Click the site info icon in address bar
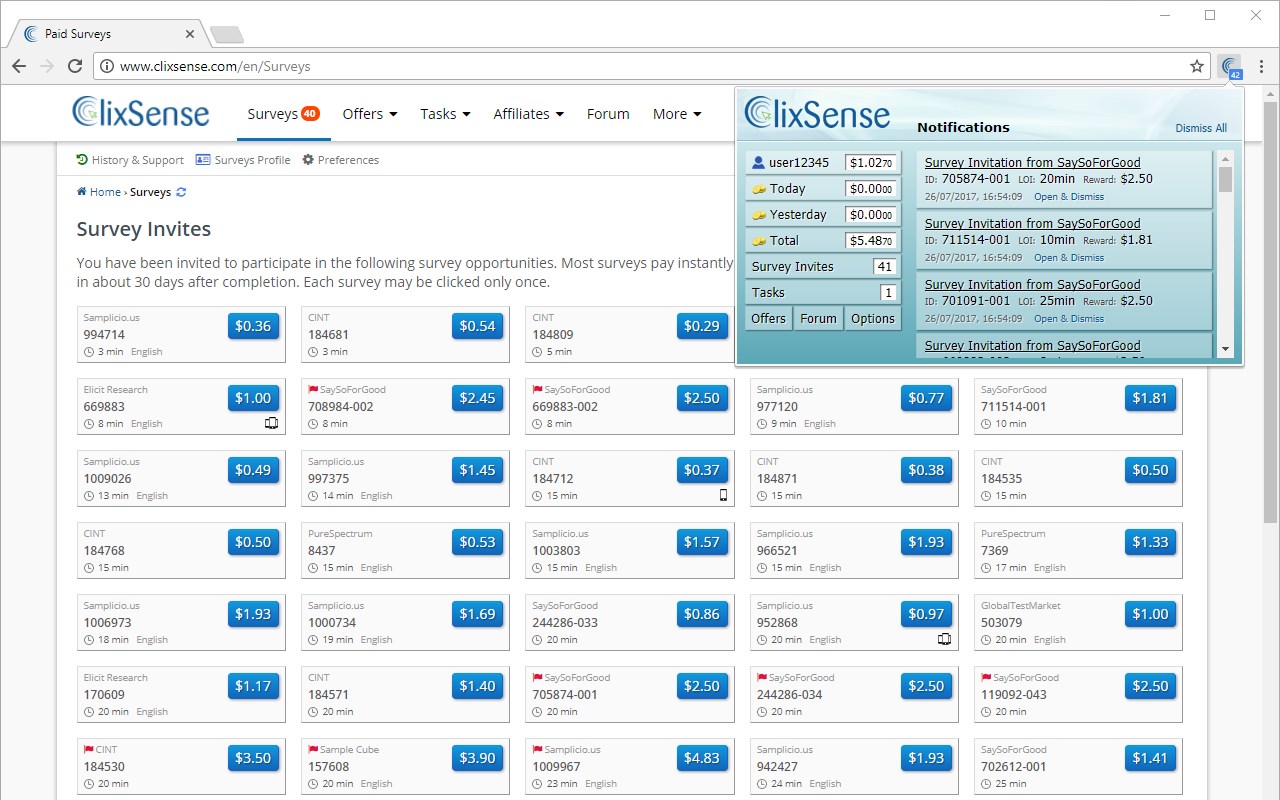 coord(108,66)
